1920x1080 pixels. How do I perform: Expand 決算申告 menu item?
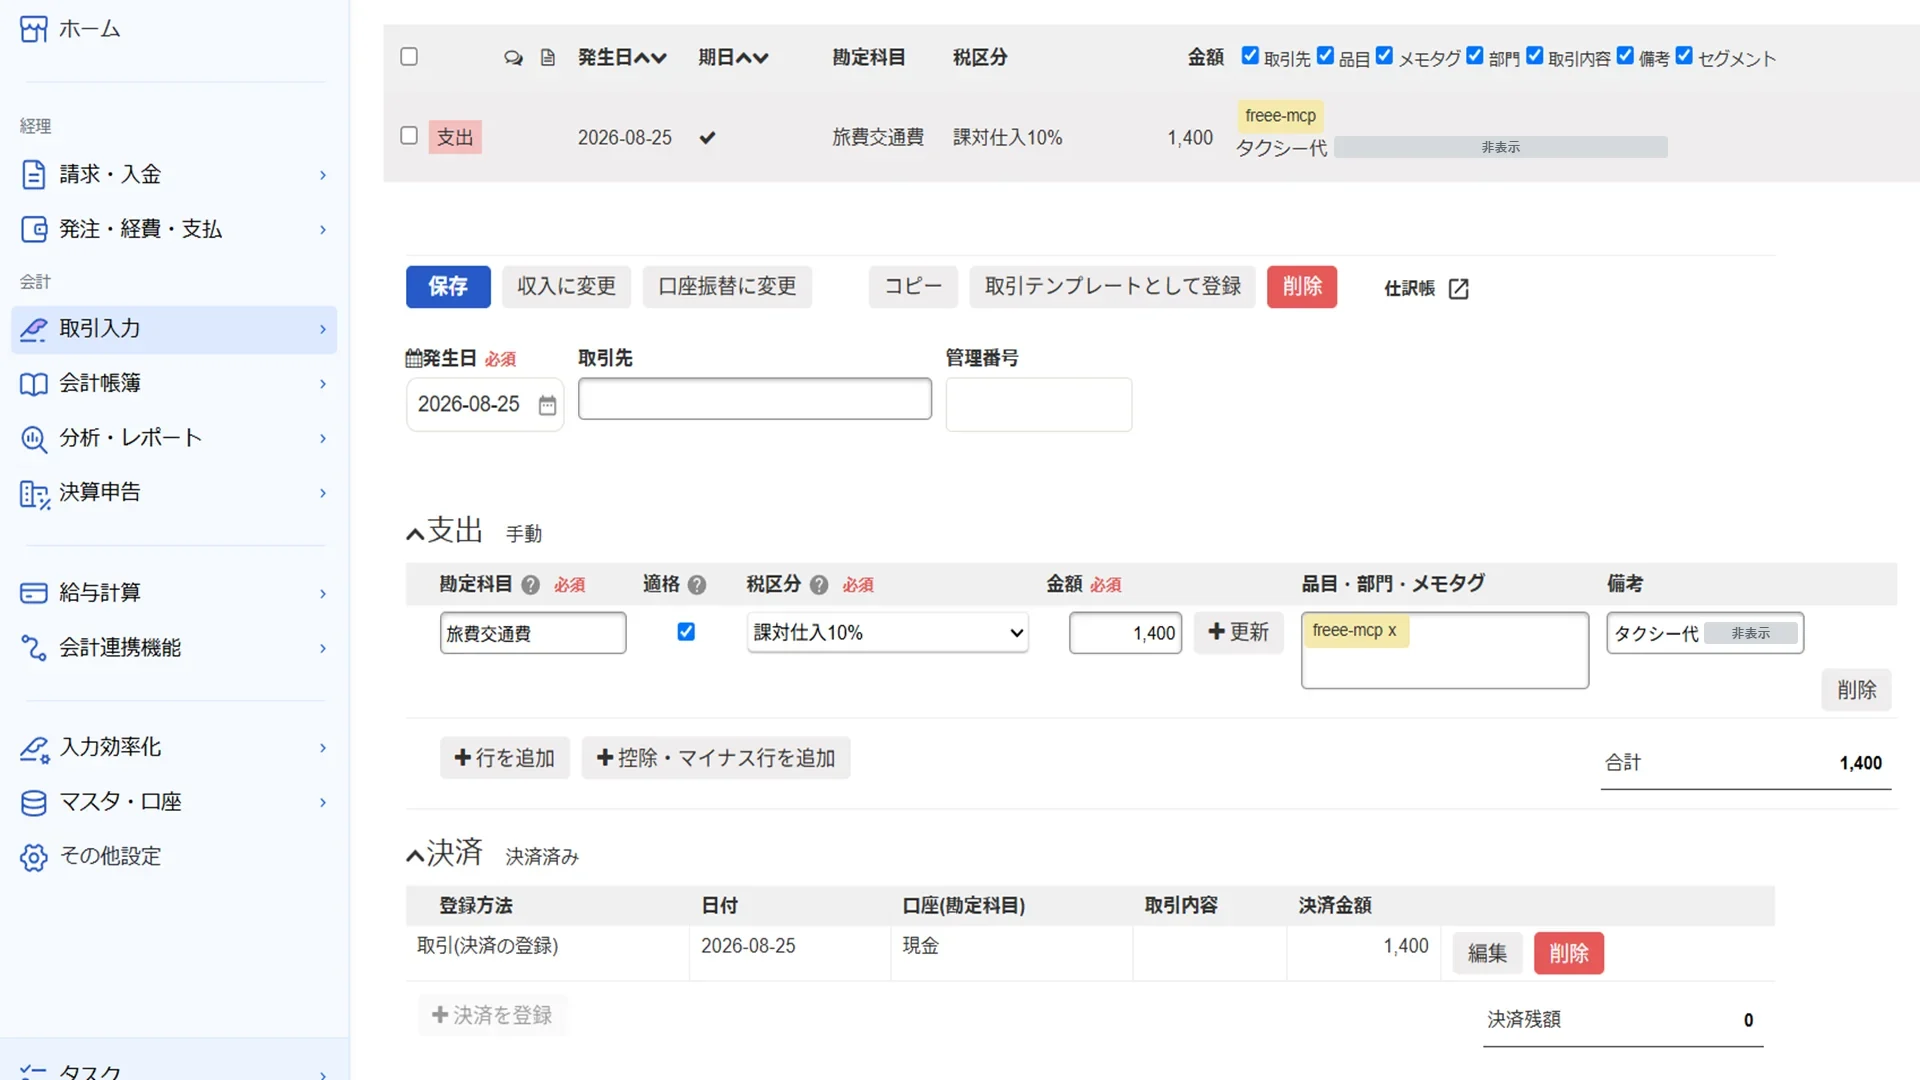(x=322, y=494)
